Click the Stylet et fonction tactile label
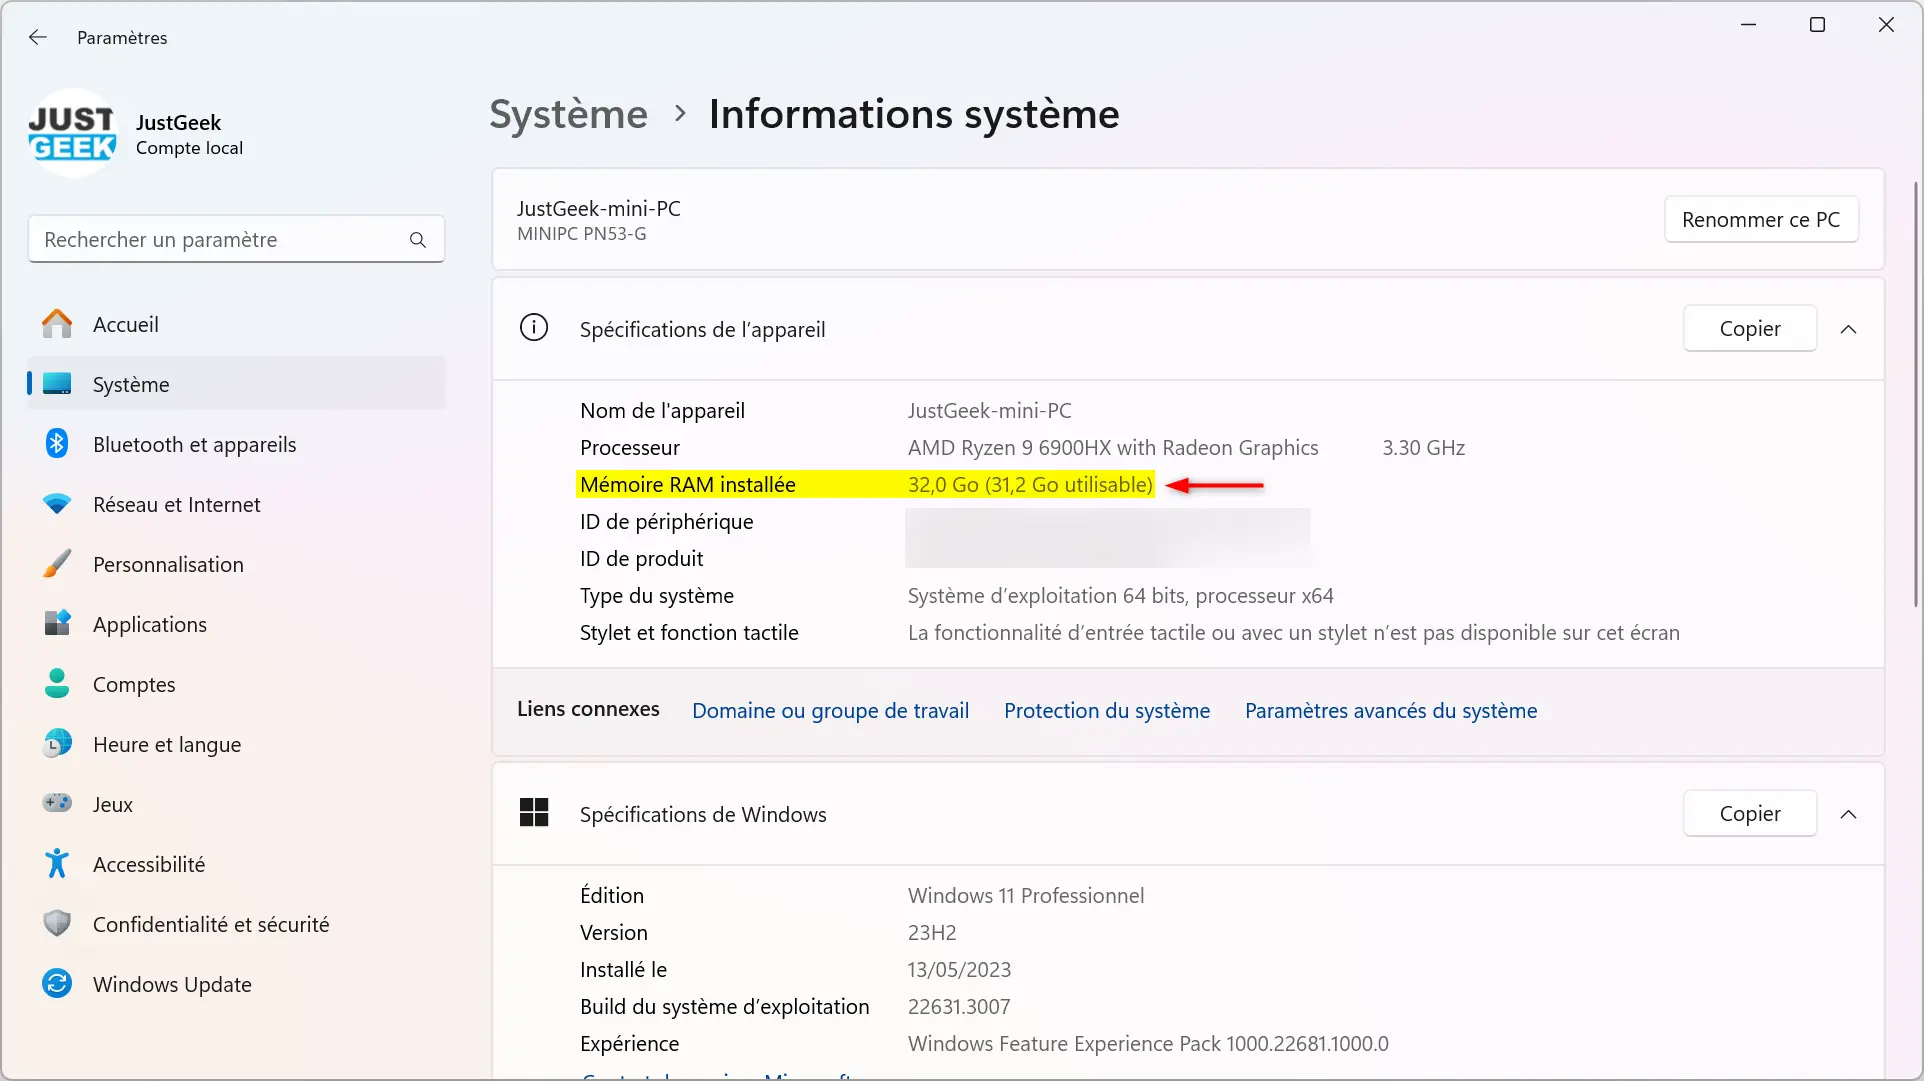 click(x=689, y=632)
